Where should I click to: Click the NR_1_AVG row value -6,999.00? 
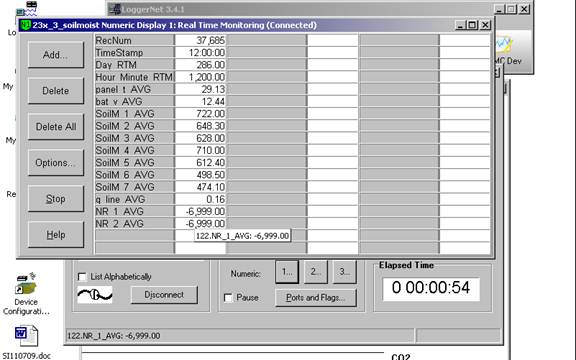pyautogui.click(x=201, y=211)
